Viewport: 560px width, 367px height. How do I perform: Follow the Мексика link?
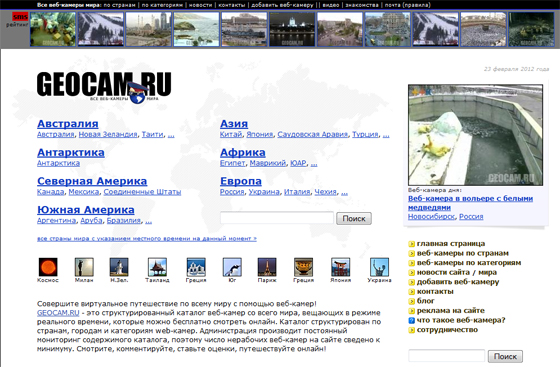click(84, 192)
